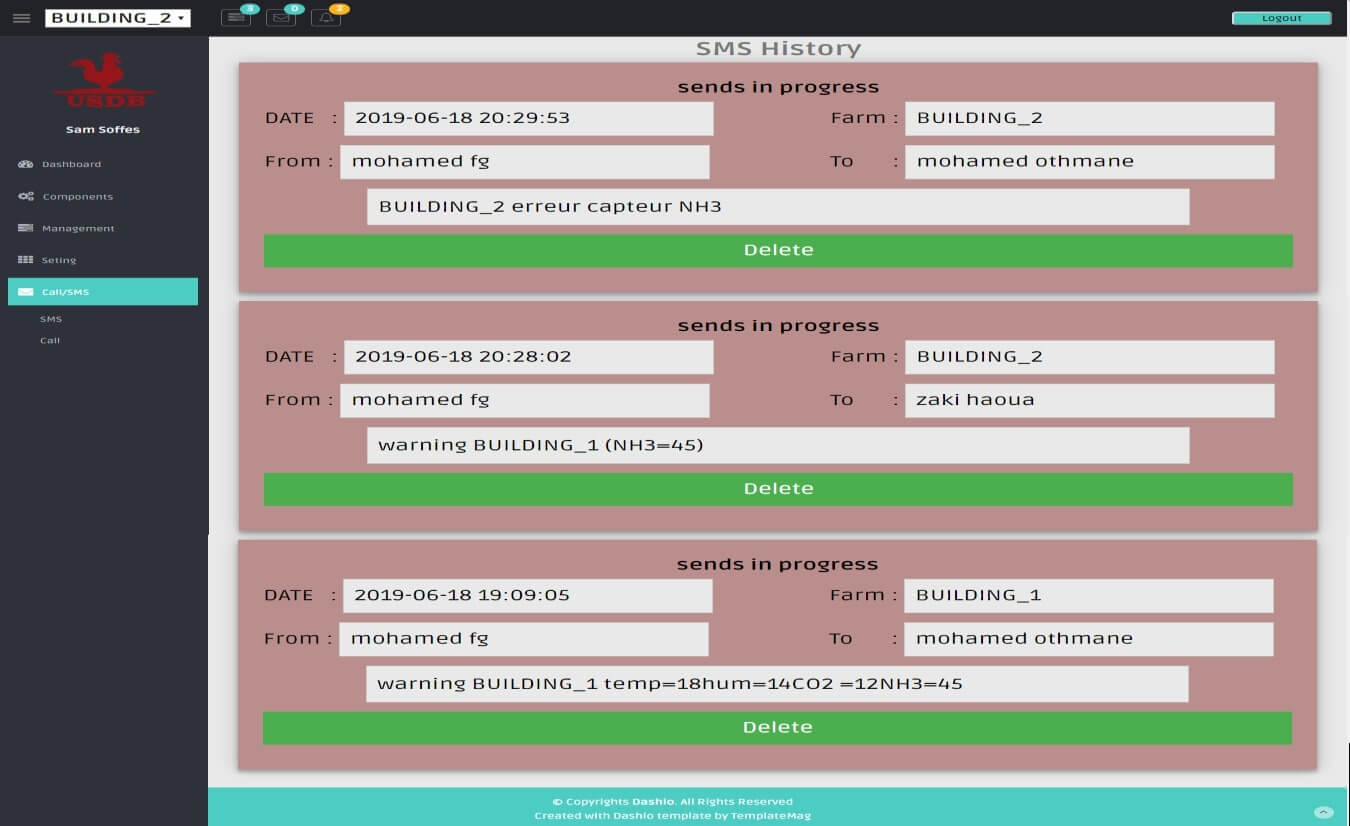Viewport: 1350px width, 826px height.
Task: Open the BUILDING_2 selector dropdown
Action: click(117, 17)
